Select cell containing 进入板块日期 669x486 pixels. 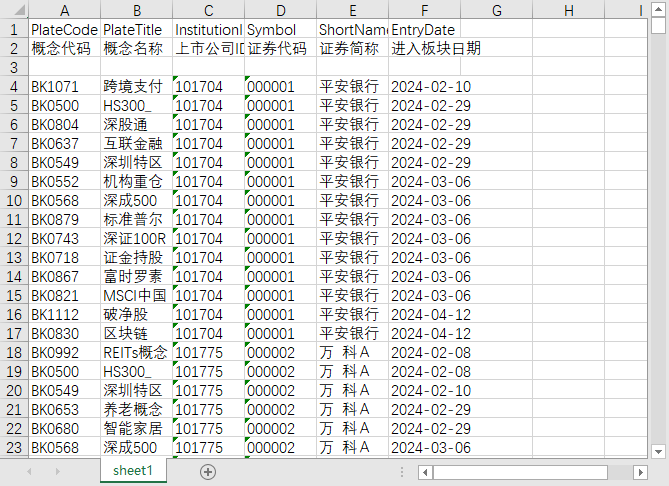point(425,48)
